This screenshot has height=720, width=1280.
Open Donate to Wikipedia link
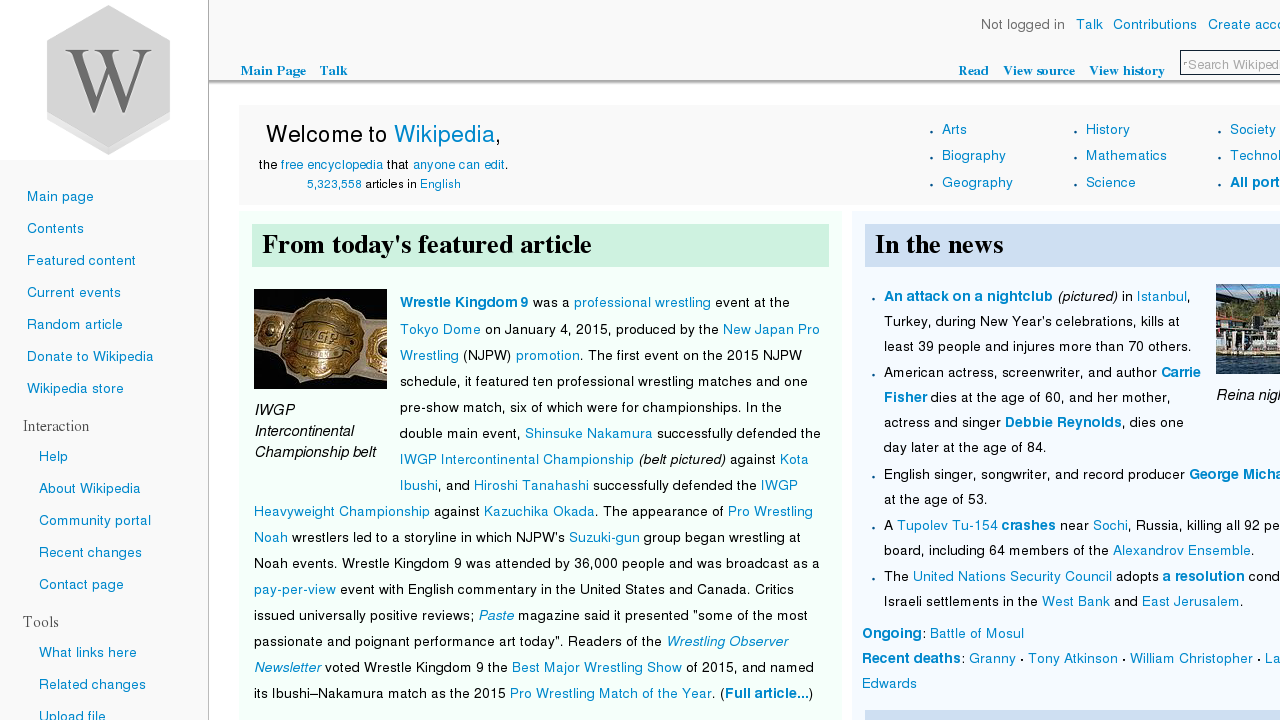pyautogui.click(x=90, y=357)
